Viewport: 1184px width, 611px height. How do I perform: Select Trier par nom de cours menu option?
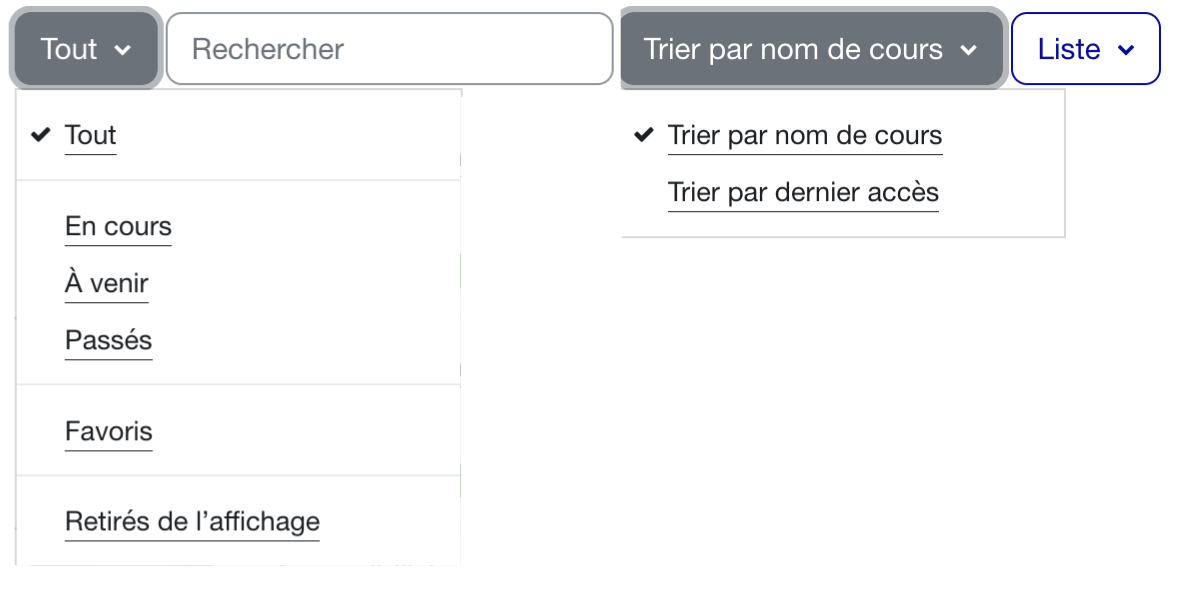[x=805, y=136]
